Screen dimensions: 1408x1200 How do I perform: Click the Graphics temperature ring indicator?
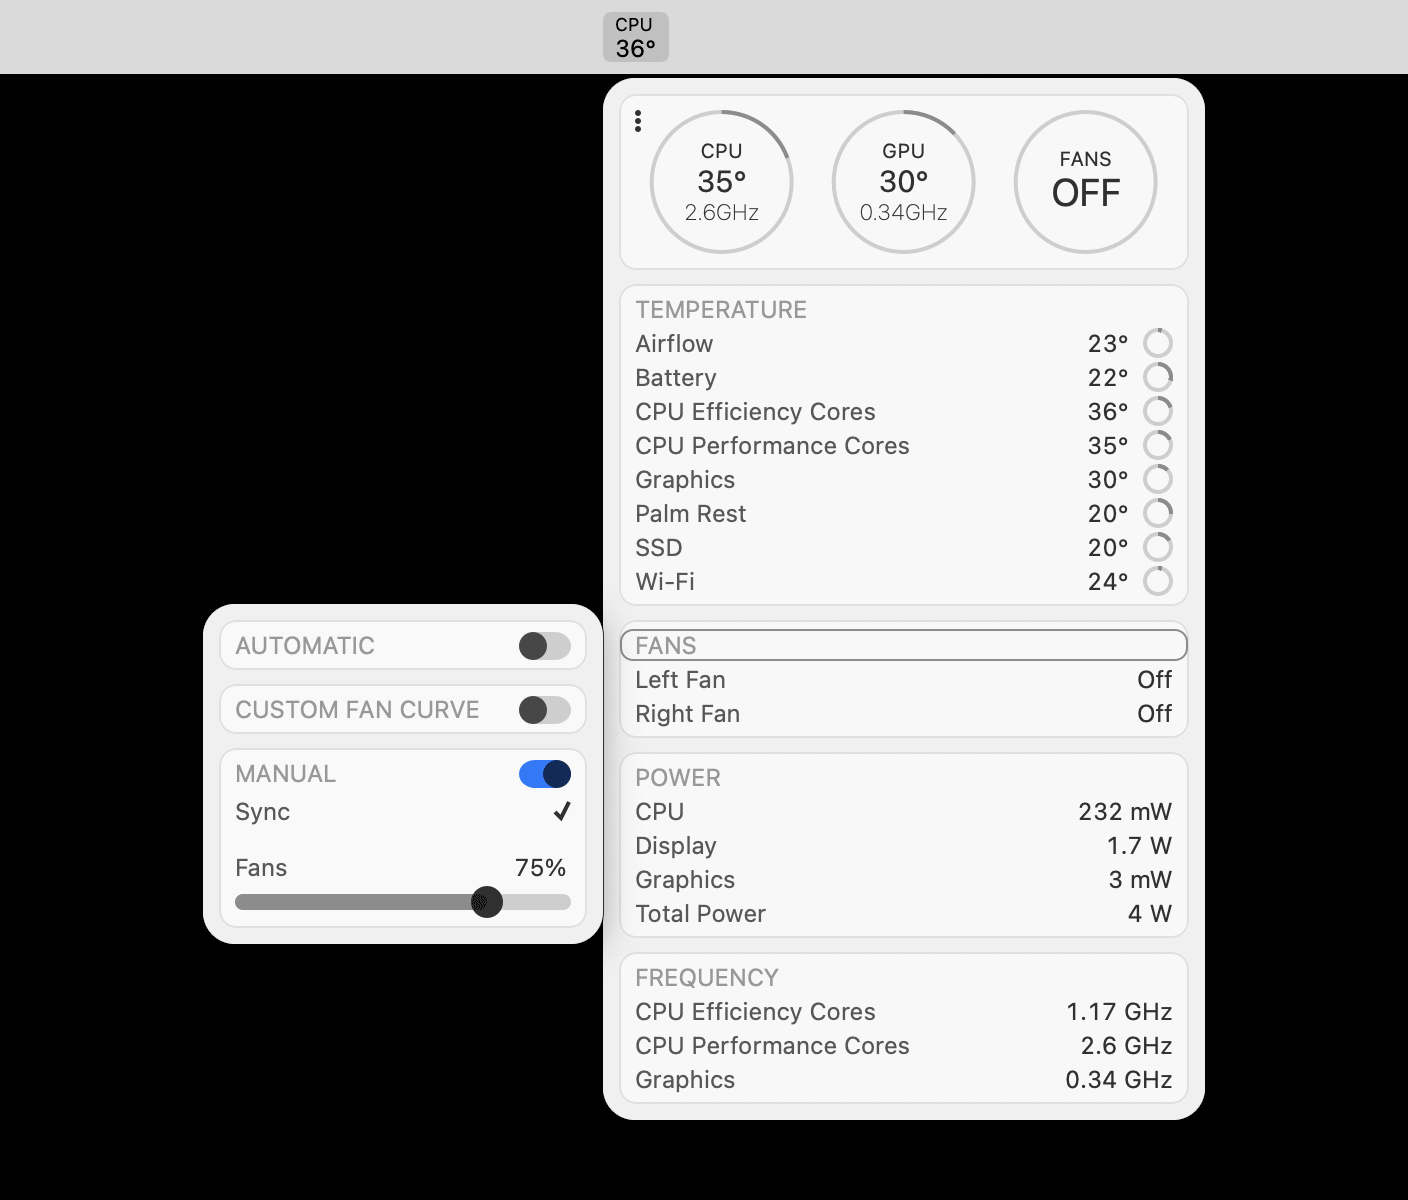[1158, 479]
